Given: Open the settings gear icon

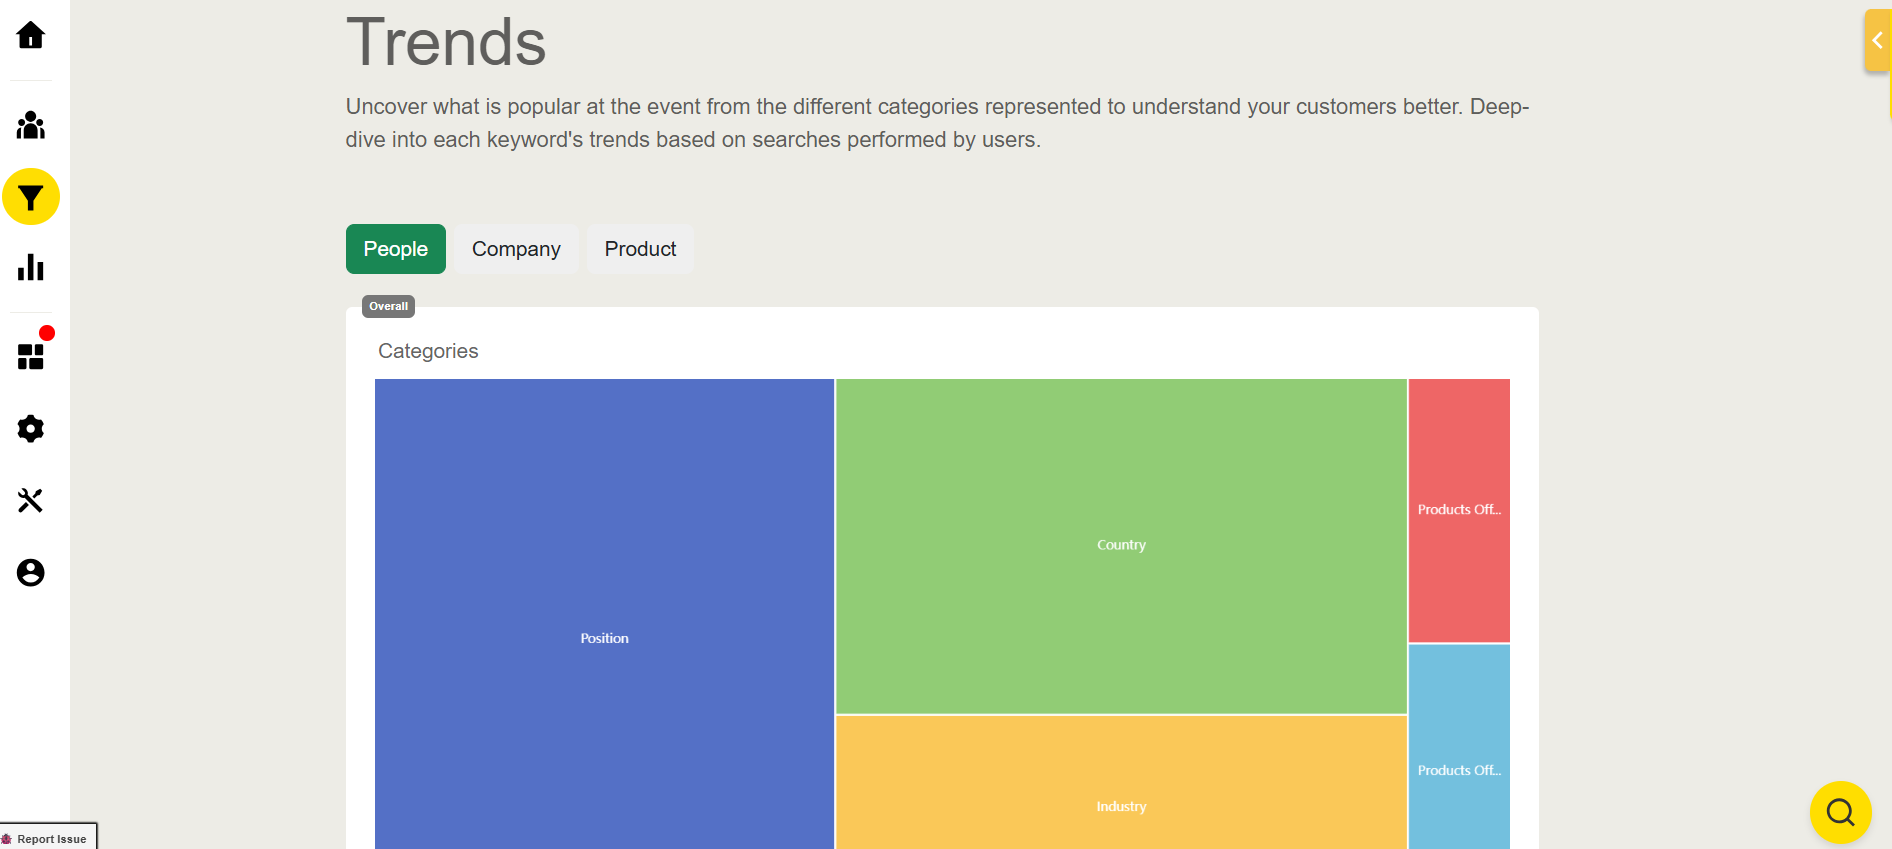Looking at the screenshot, I should tap(31, 429).
